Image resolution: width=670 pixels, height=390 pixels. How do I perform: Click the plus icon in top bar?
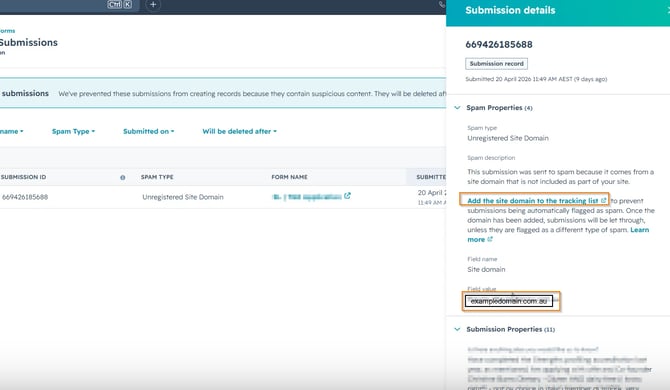[153, 5]
